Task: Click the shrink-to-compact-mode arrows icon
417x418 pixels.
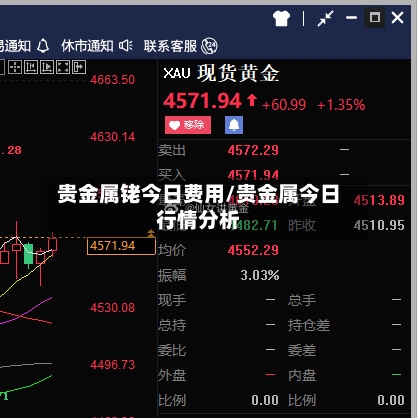Action: (x=325, y=18)
